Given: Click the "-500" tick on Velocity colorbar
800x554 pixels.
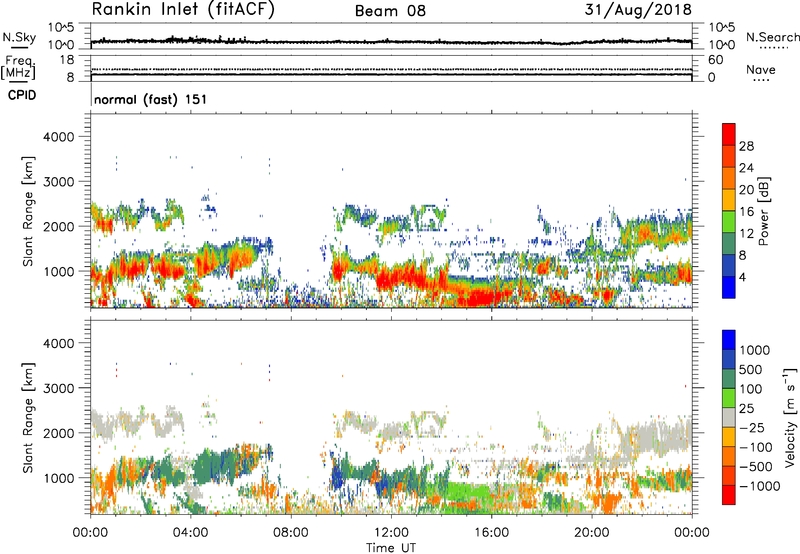Looking at the screenshot, I should (756, 466).
